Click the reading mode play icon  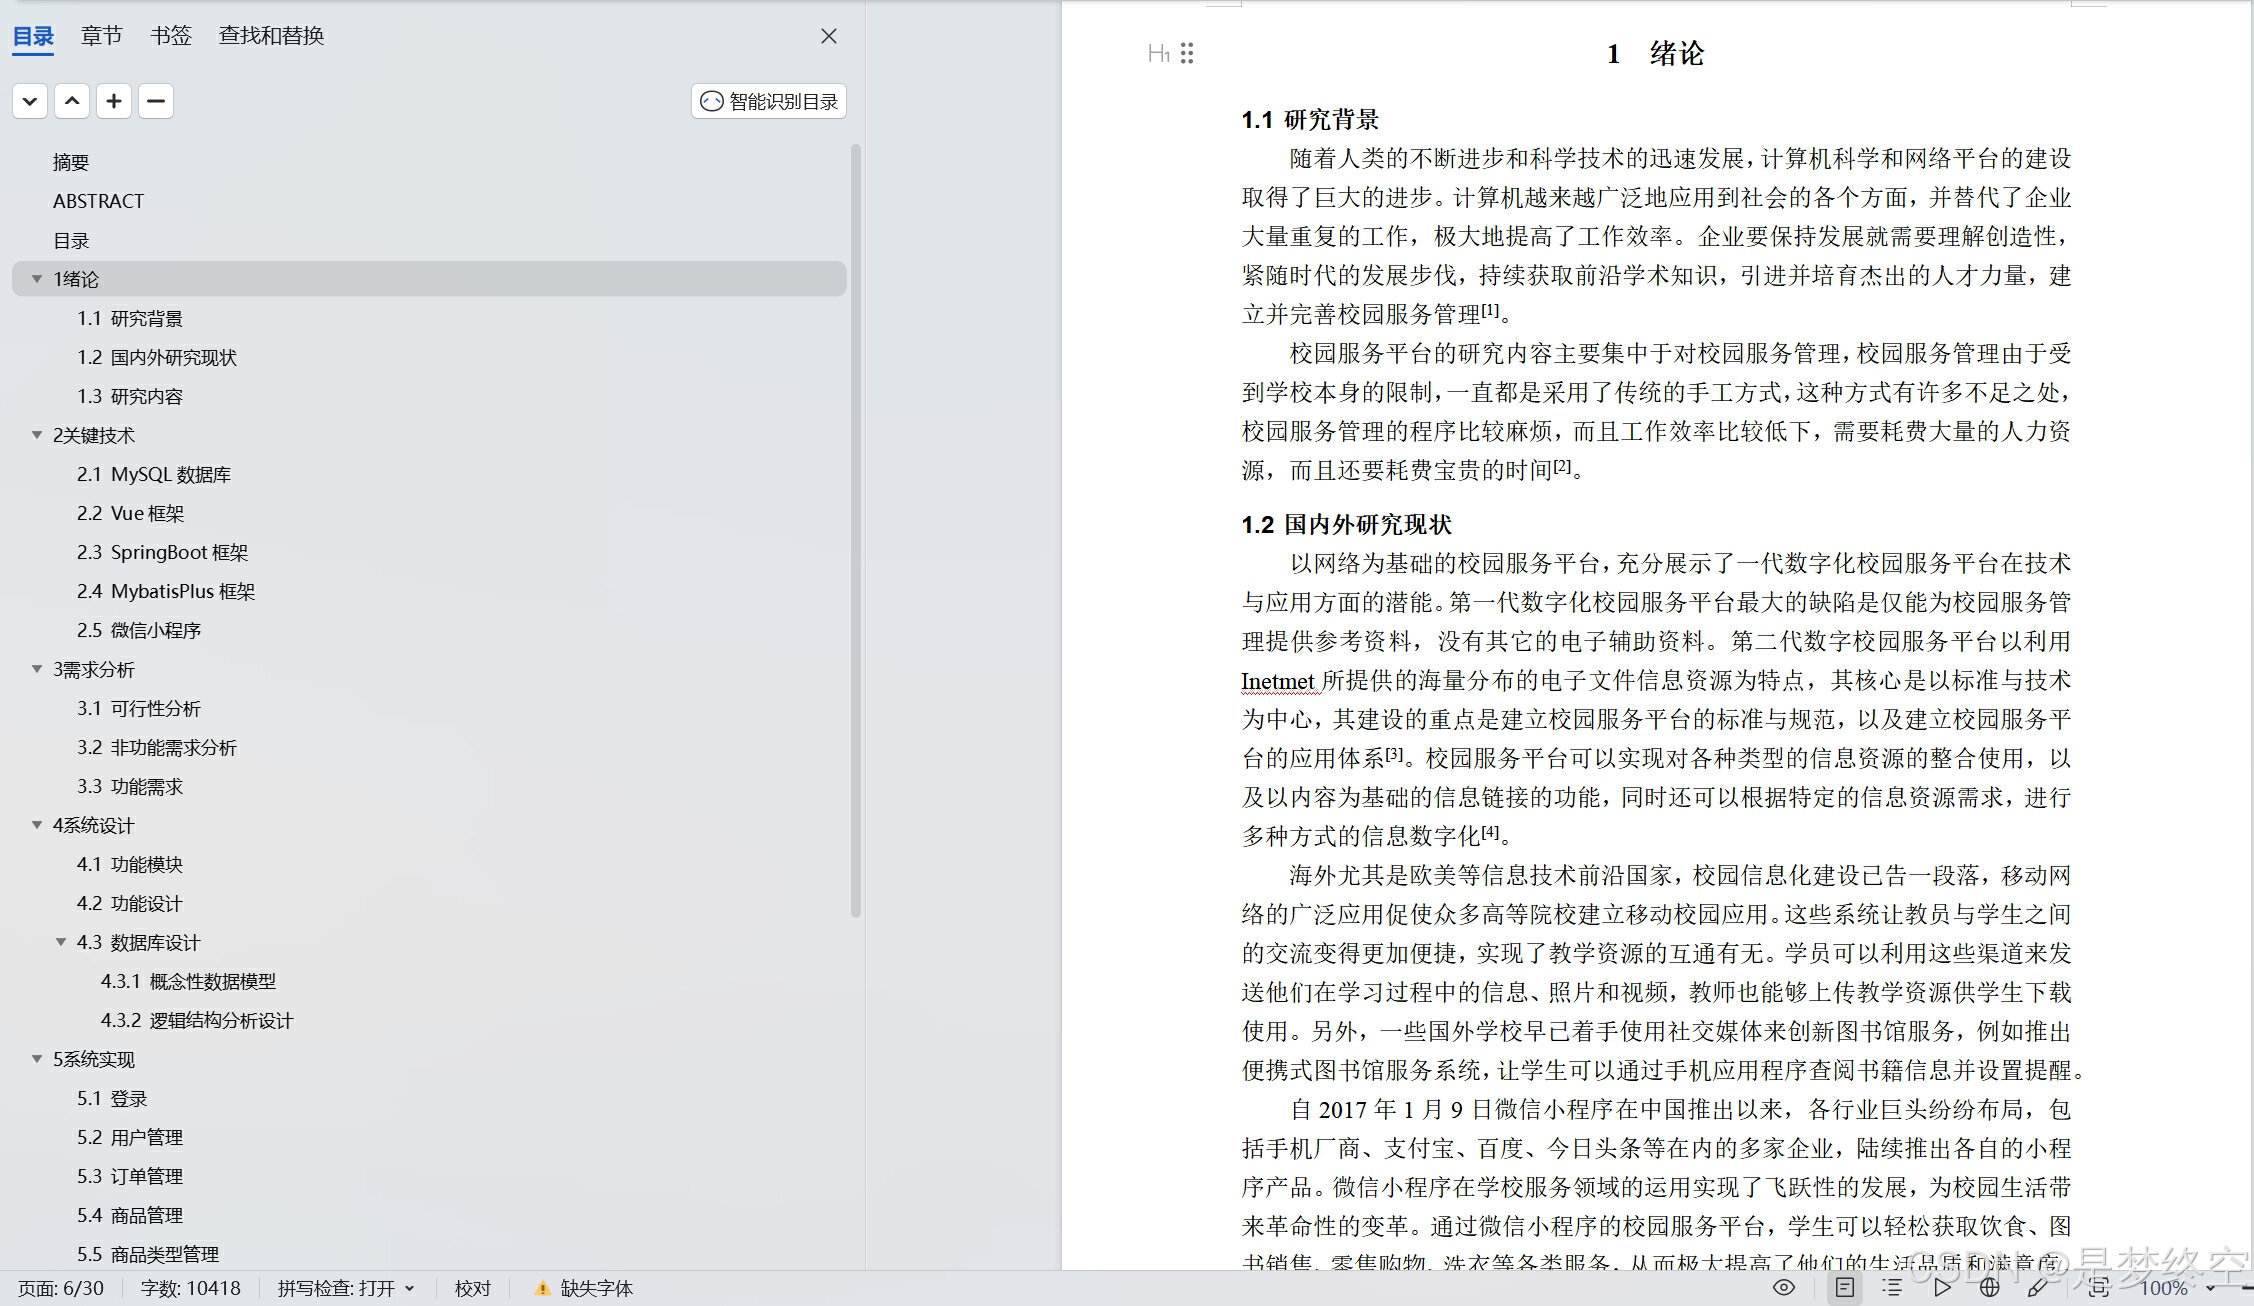coord(1942,1288)
